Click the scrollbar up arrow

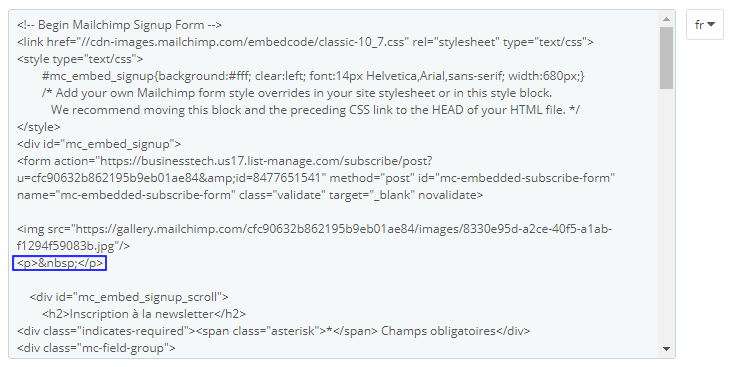coord(666,19)
